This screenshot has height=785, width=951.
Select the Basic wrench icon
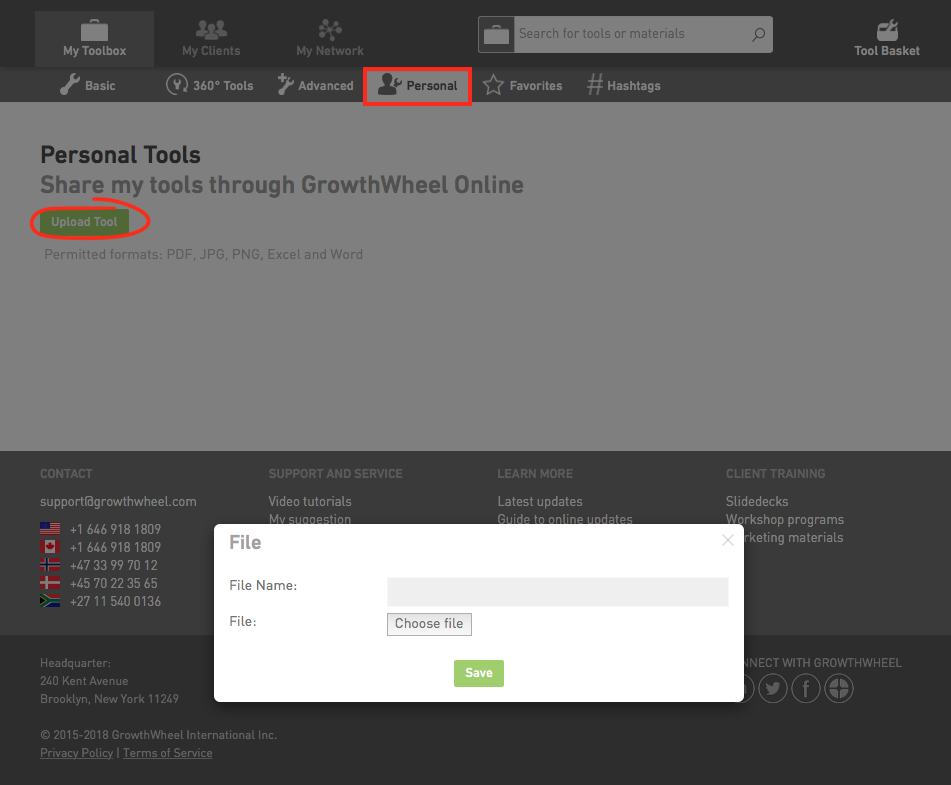pyautogui.click(x=69, y=85)
